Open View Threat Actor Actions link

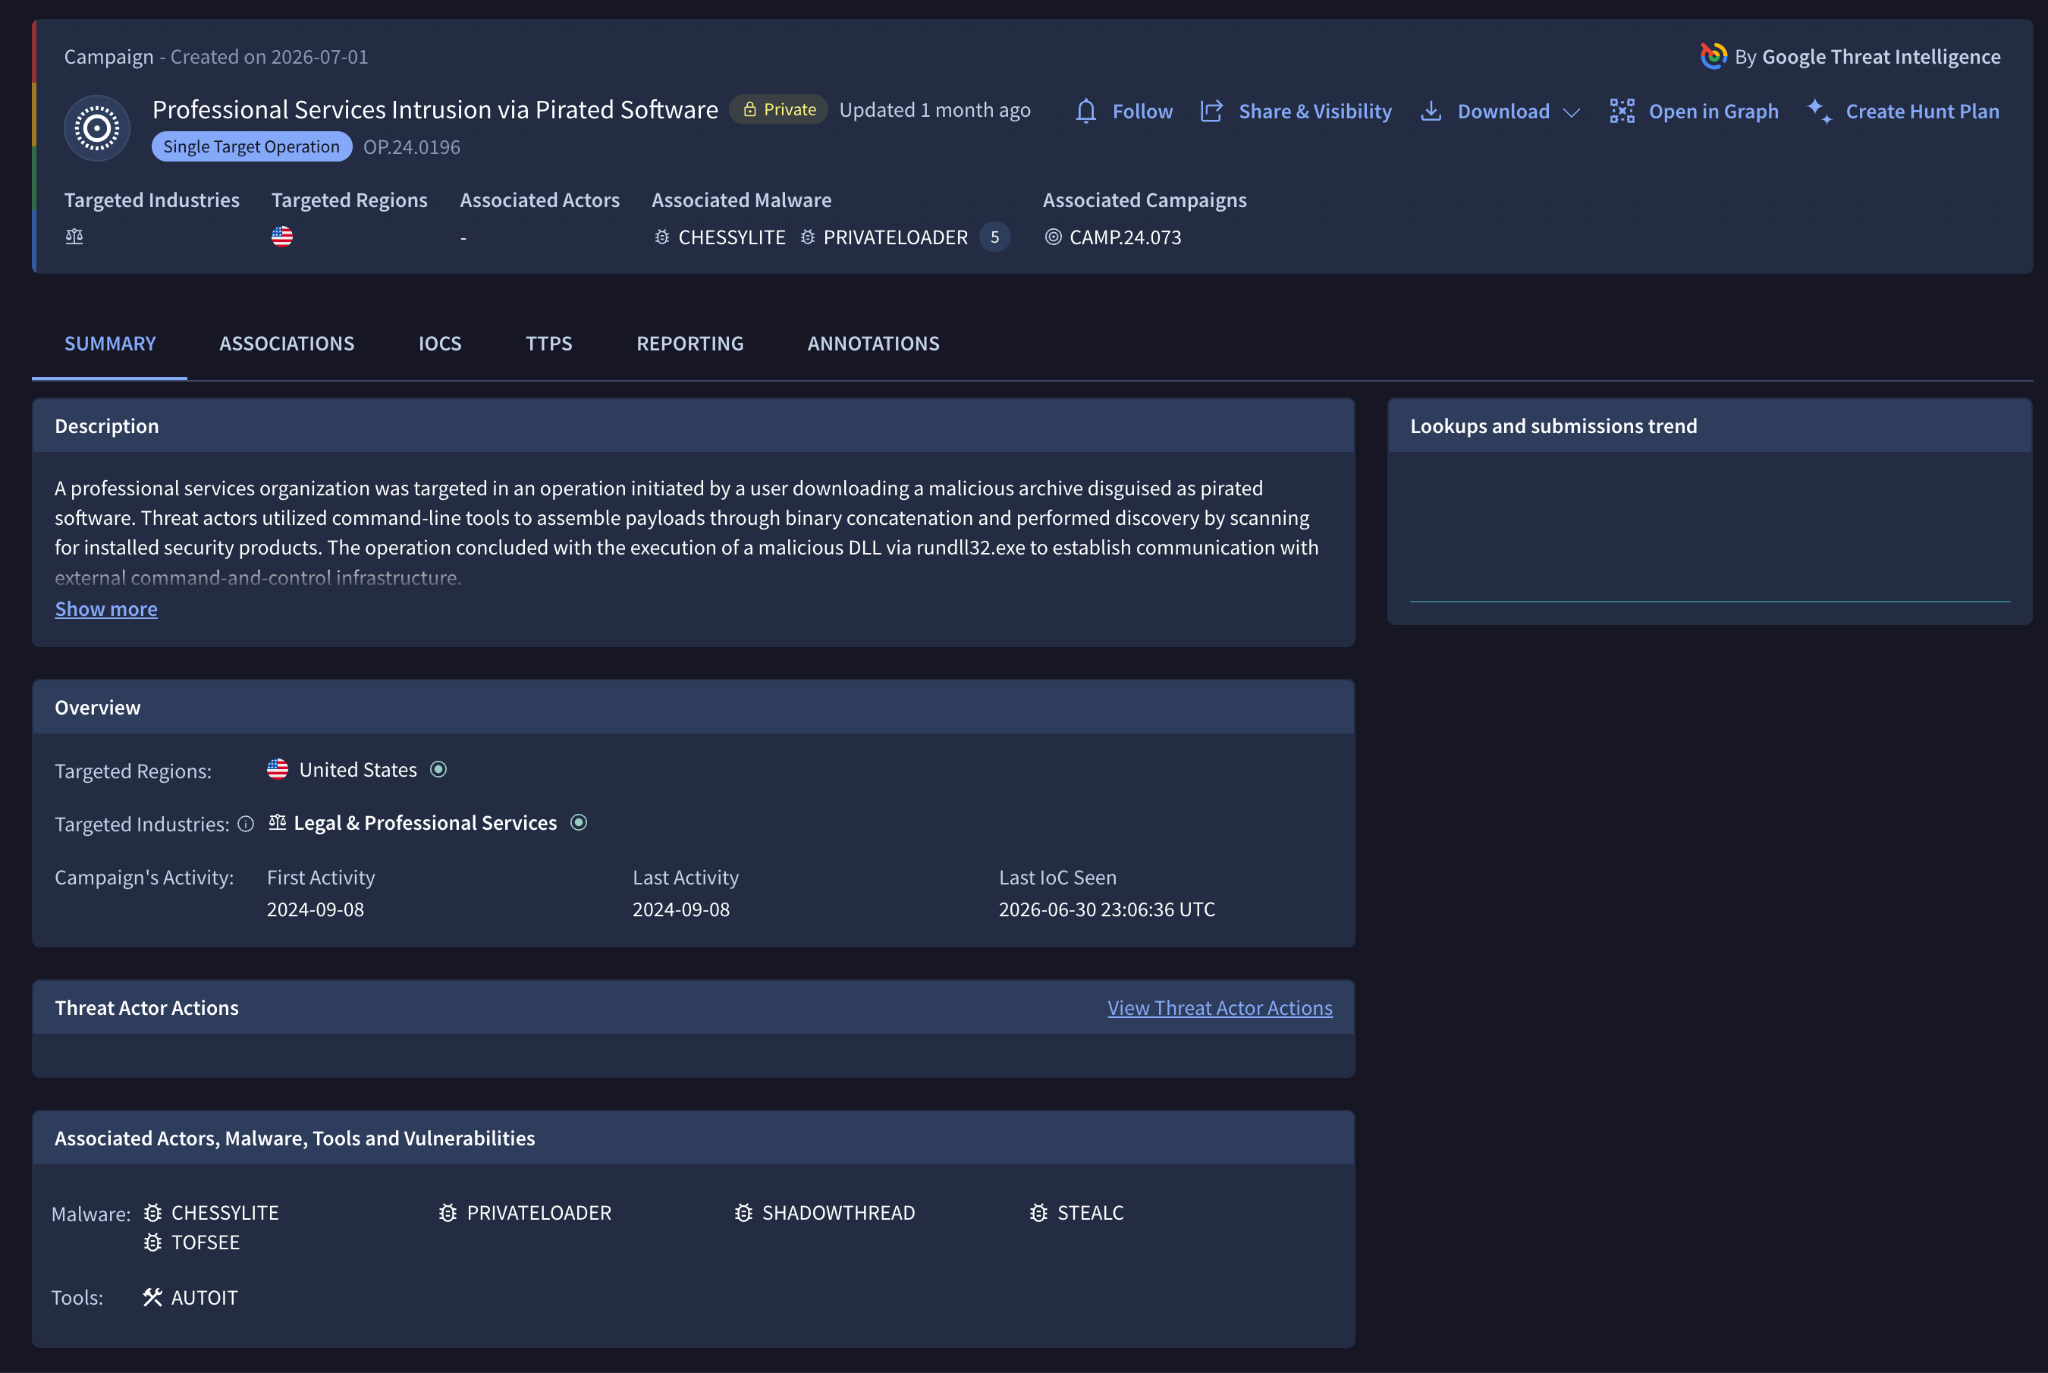pyautogui.click(x=1220, y=1008)
